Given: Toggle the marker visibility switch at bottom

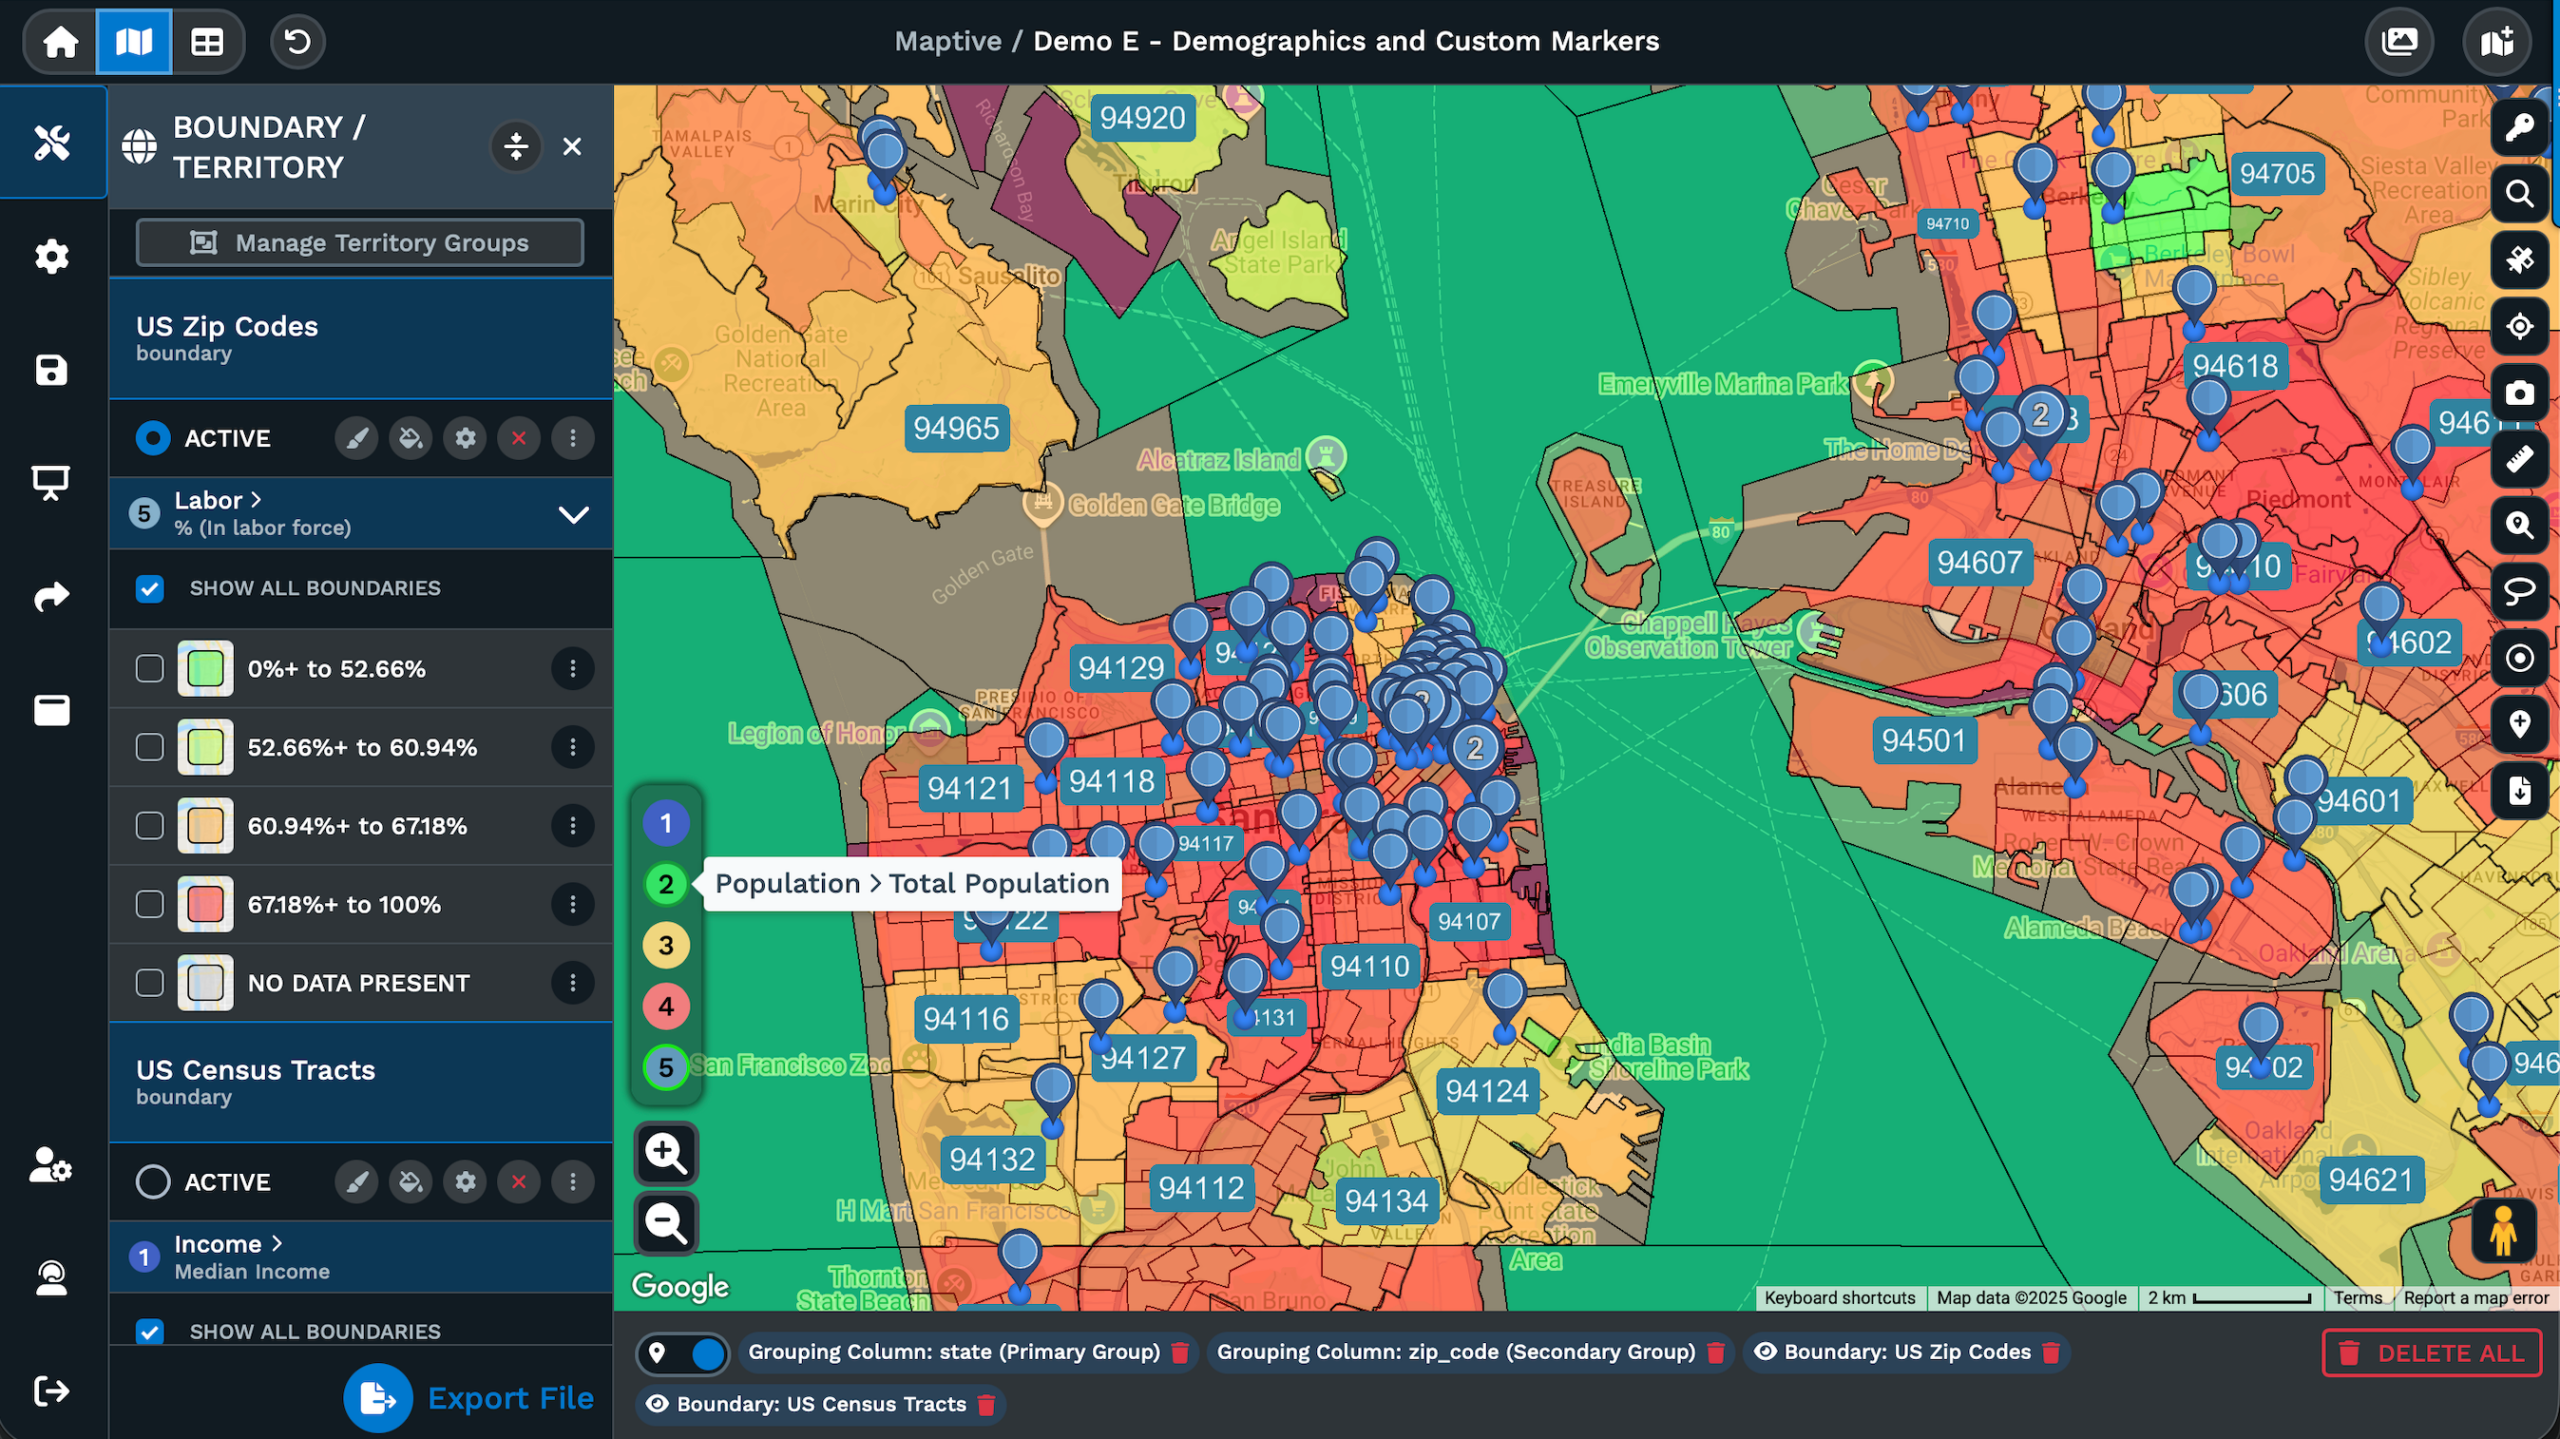Looking at the screenshot, I should click(x=684, y=1353).
